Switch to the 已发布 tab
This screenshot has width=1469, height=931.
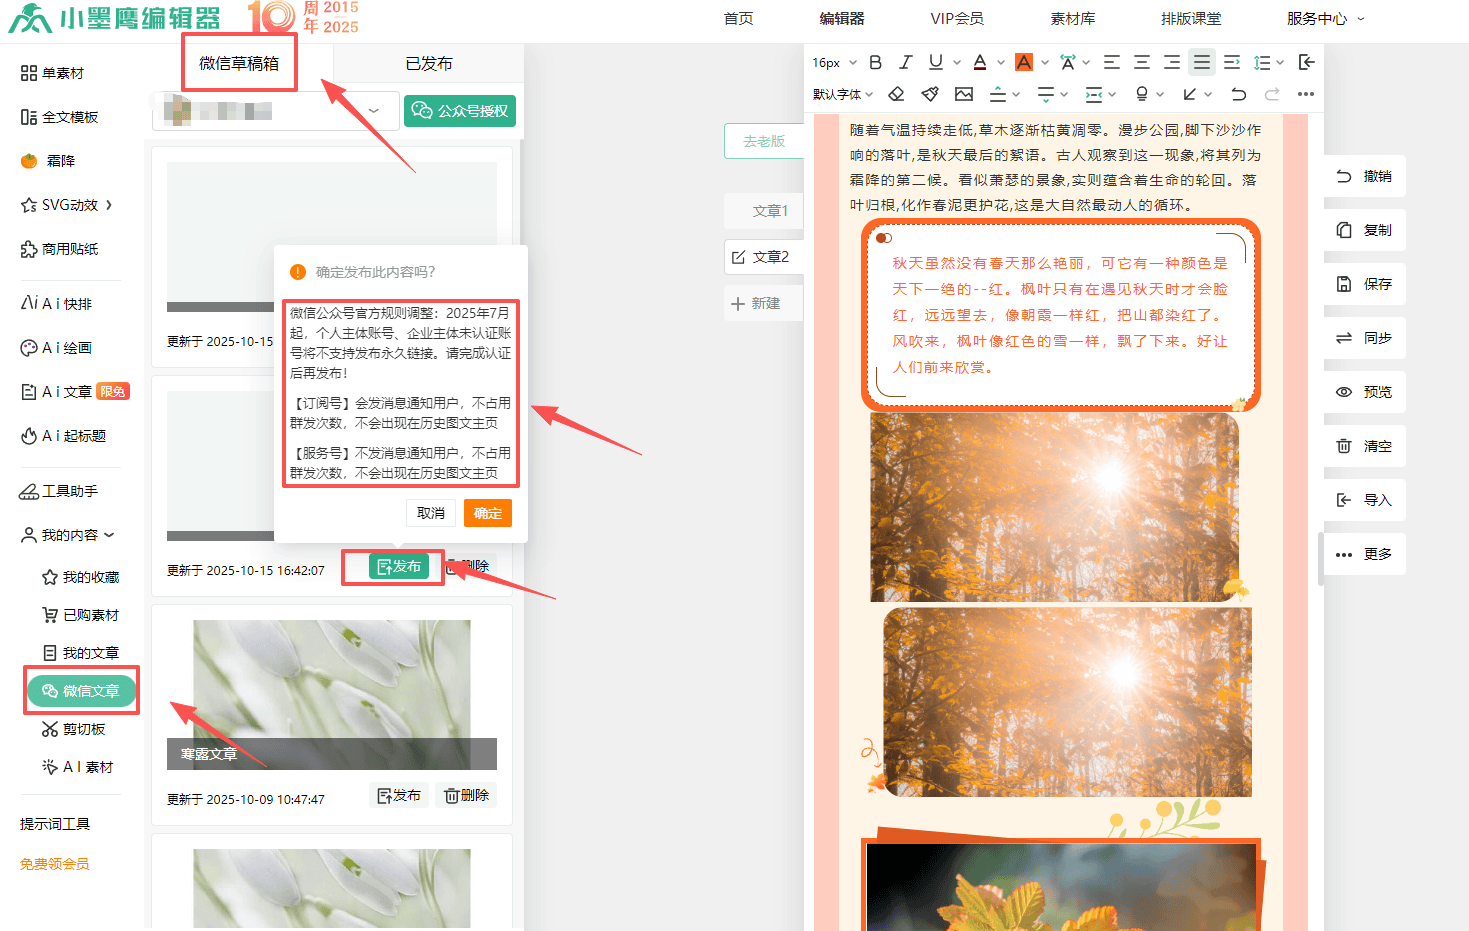tap(428, 63)
